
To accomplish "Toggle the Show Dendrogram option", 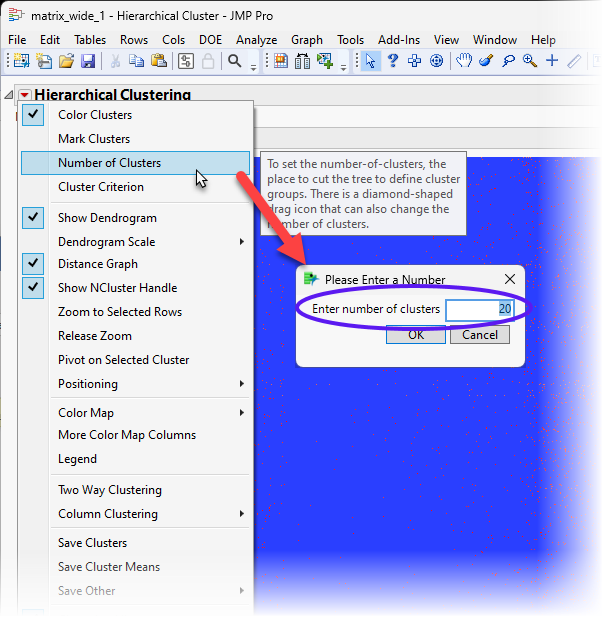I will click(x=33, y=218).
